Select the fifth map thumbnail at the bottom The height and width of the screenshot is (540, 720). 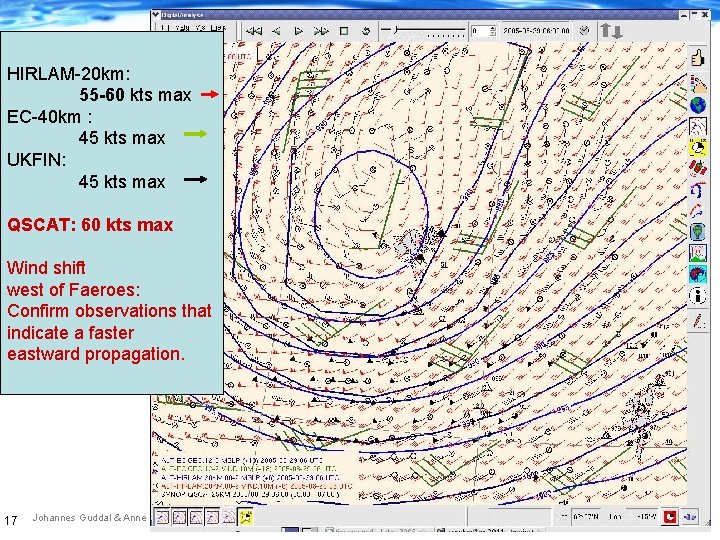[229, 518]
